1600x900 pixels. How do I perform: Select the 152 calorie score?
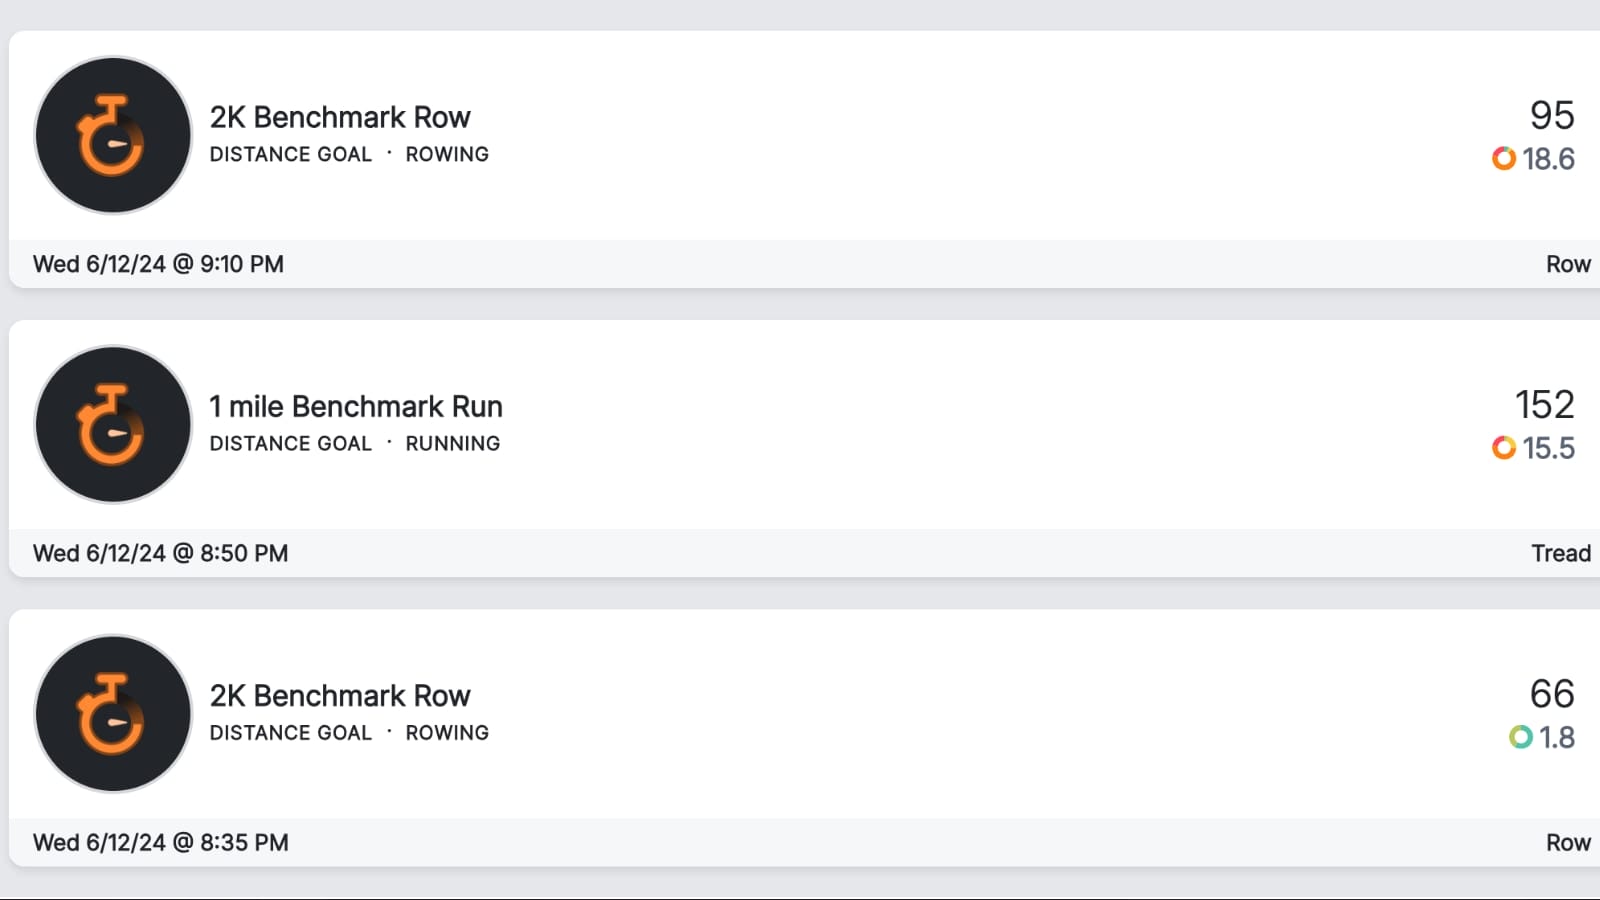coord(1545,404)
